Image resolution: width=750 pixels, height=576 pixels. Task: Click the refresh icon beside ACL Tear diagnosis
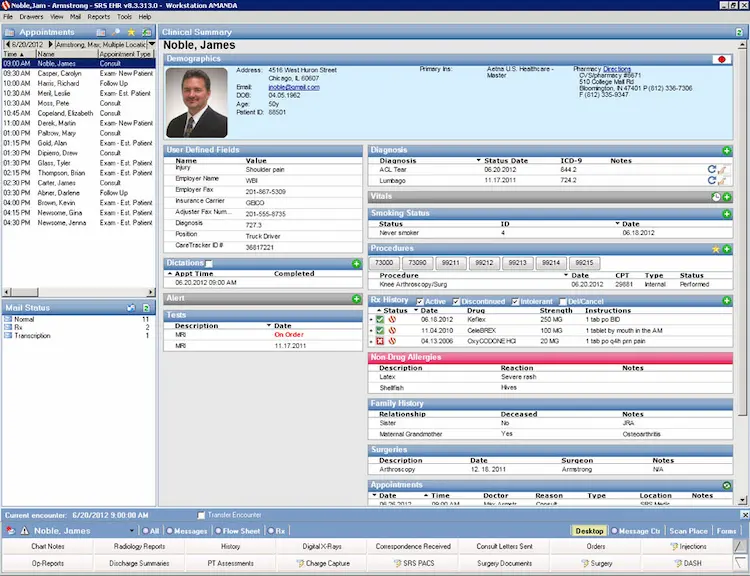tap(711, 170)
